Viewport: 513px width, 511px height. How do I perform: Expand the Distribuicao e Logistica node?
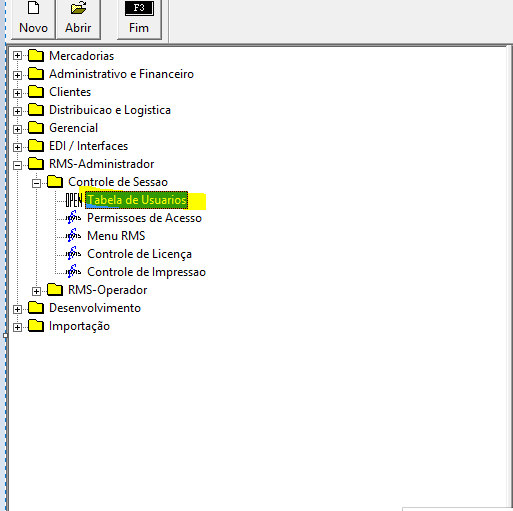[17, 111]
